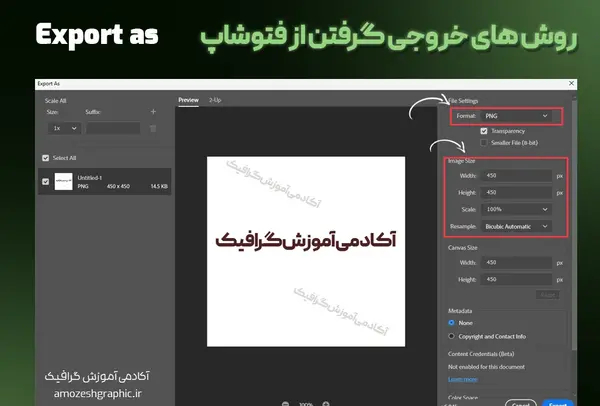Open the Scale 100% dropdown
600x406 pixels.
[516, 209]
